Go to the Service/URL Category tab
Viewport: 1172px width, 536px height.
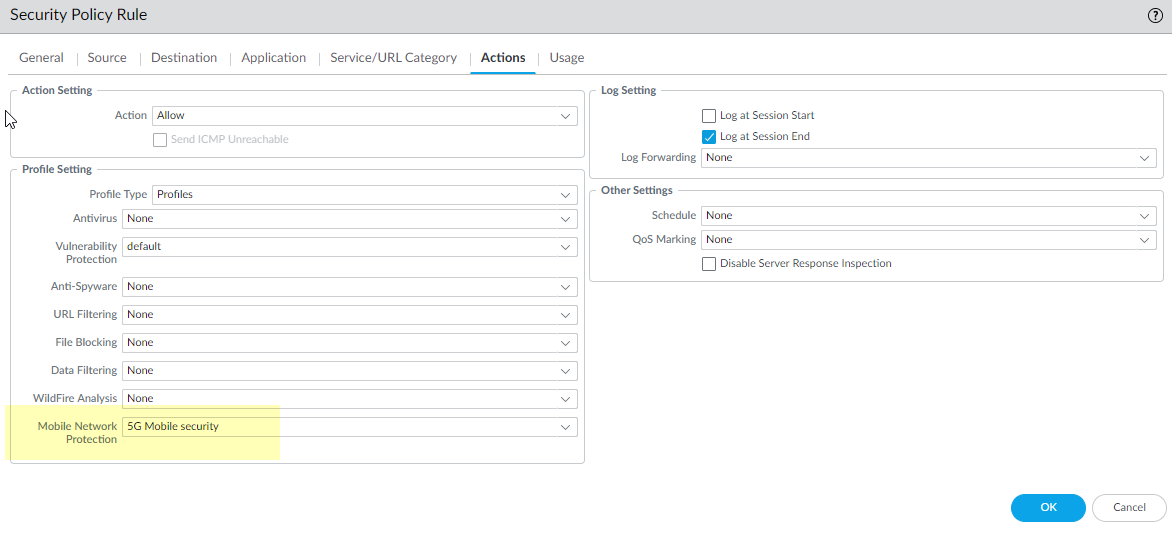(x=393, y=58)
